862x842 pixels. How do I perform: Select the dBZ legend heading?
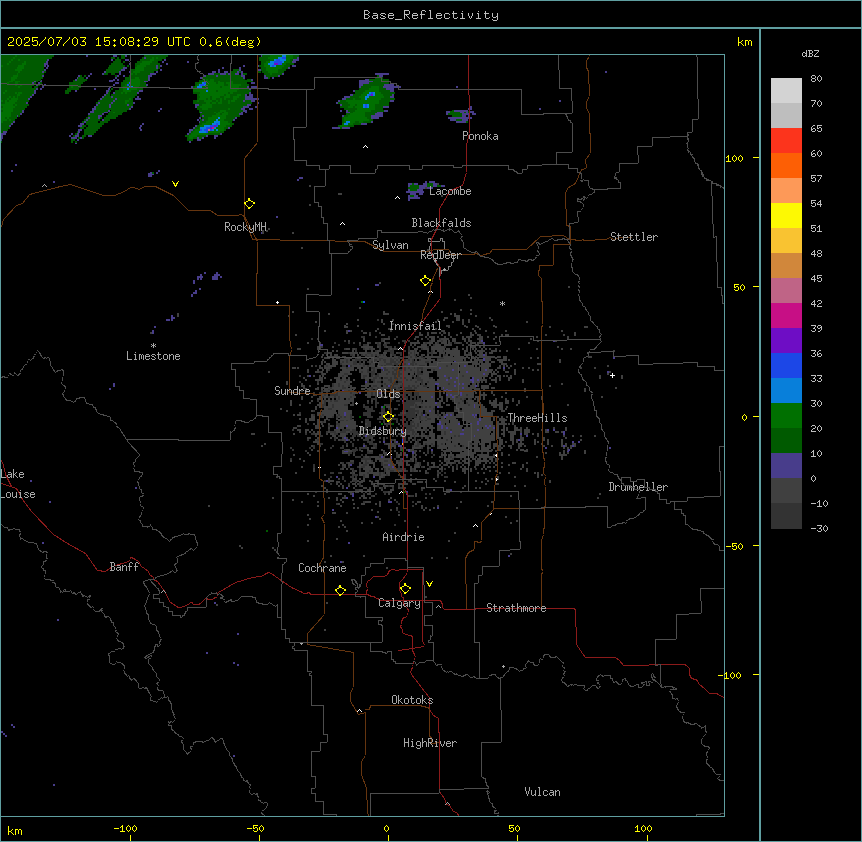[810, 54]
